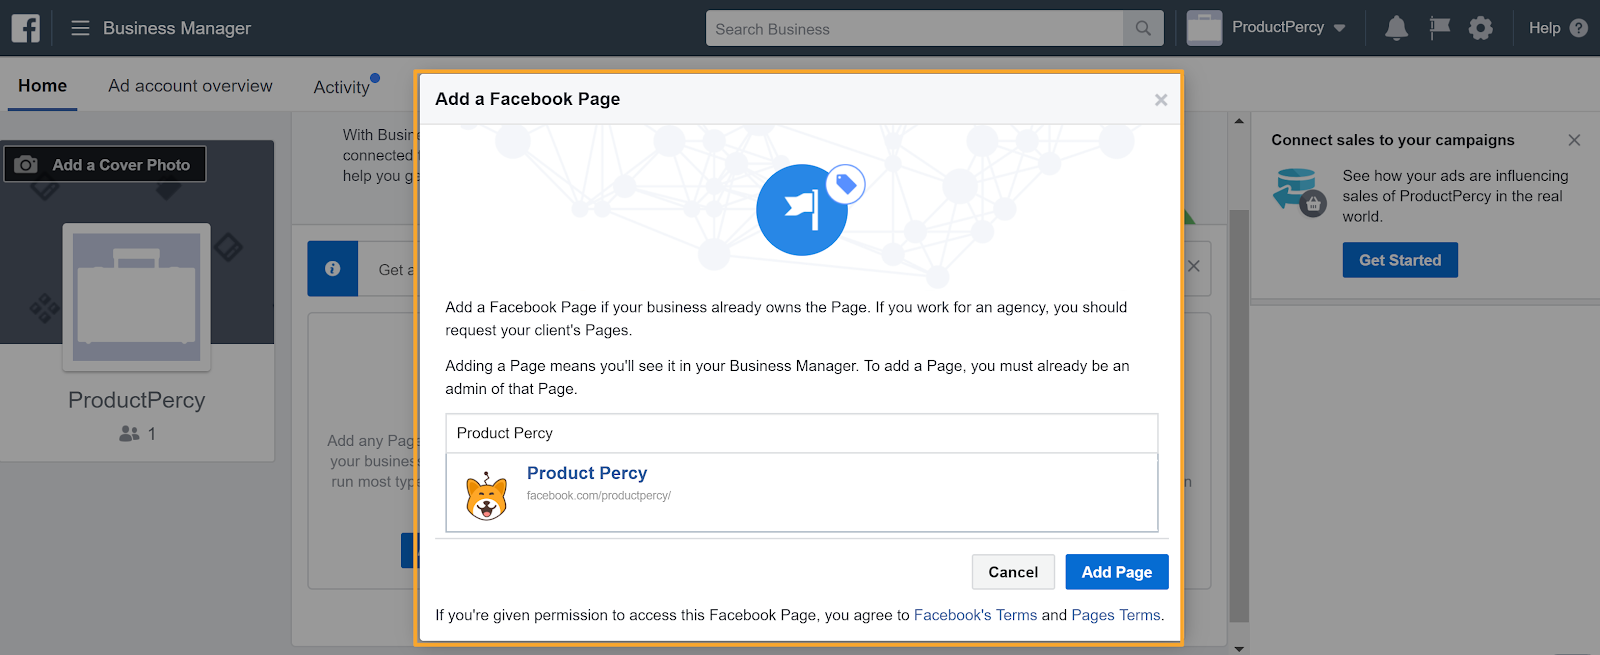Dismiss the info banner behind the dialog
1600x655 pixels.
pyautogui.click(x=1193, y=266)
